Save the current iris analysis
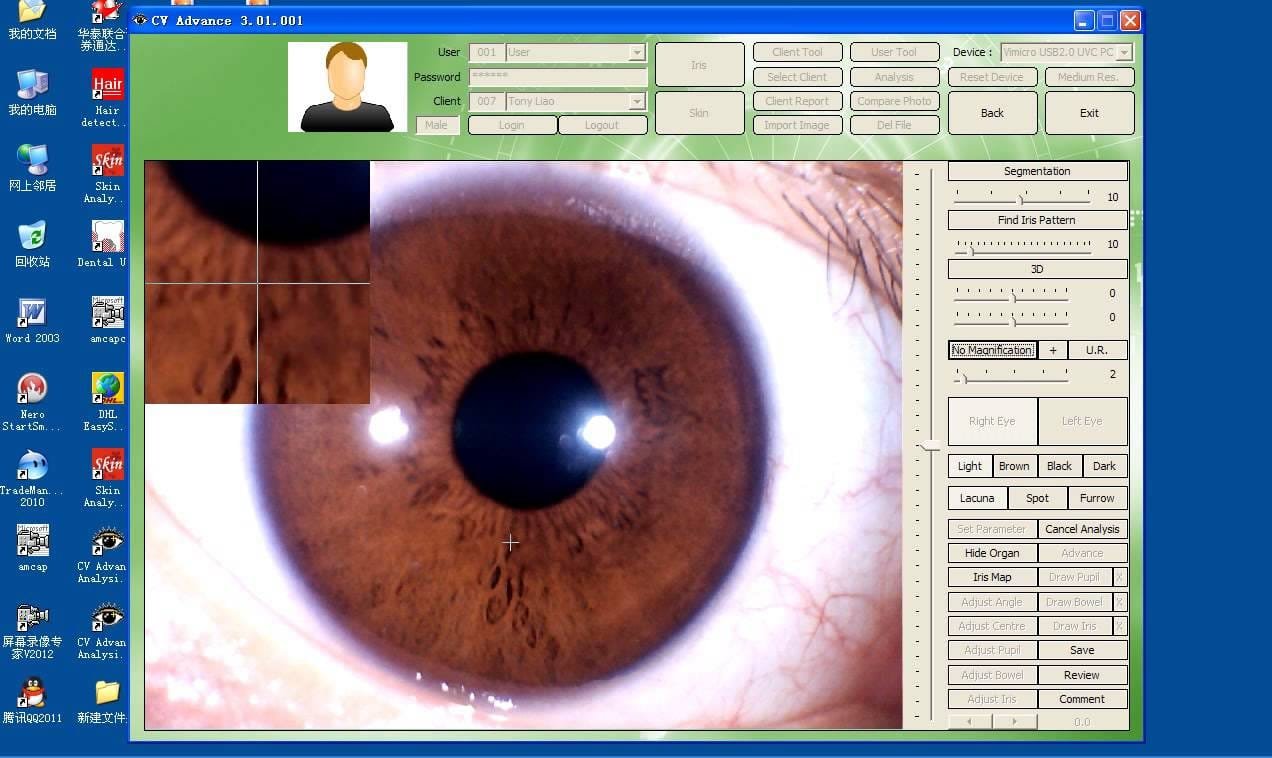1272x758 pixels. (x=1082, y=650)
